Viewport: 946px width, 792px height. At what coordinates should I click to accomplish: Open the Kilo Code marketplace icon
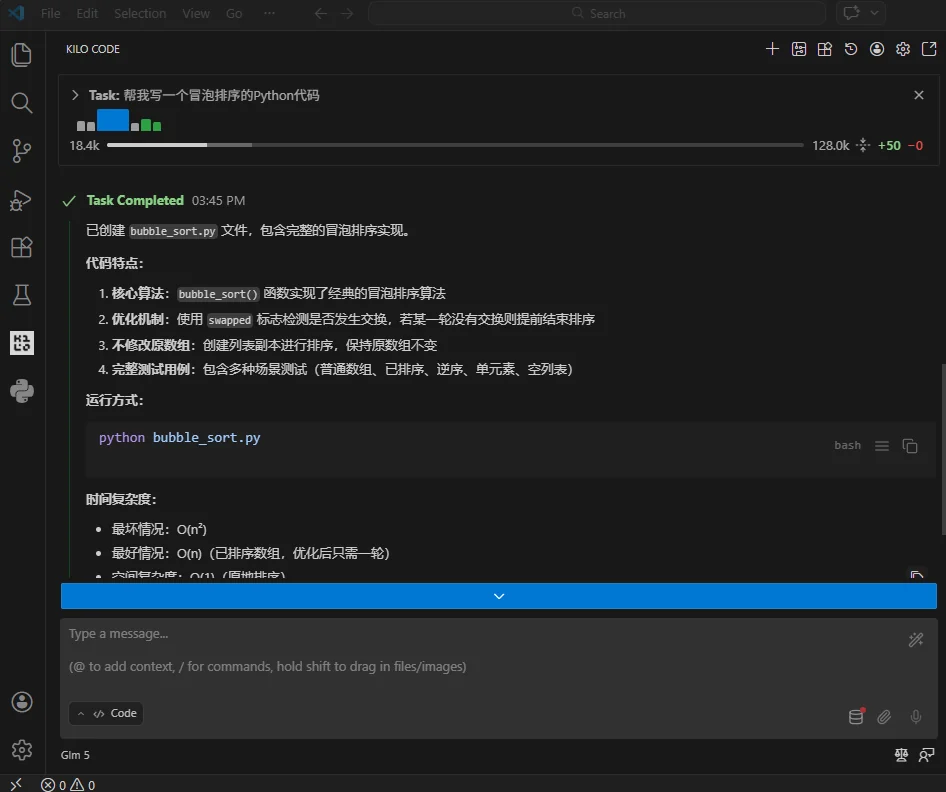pos(825,49)
